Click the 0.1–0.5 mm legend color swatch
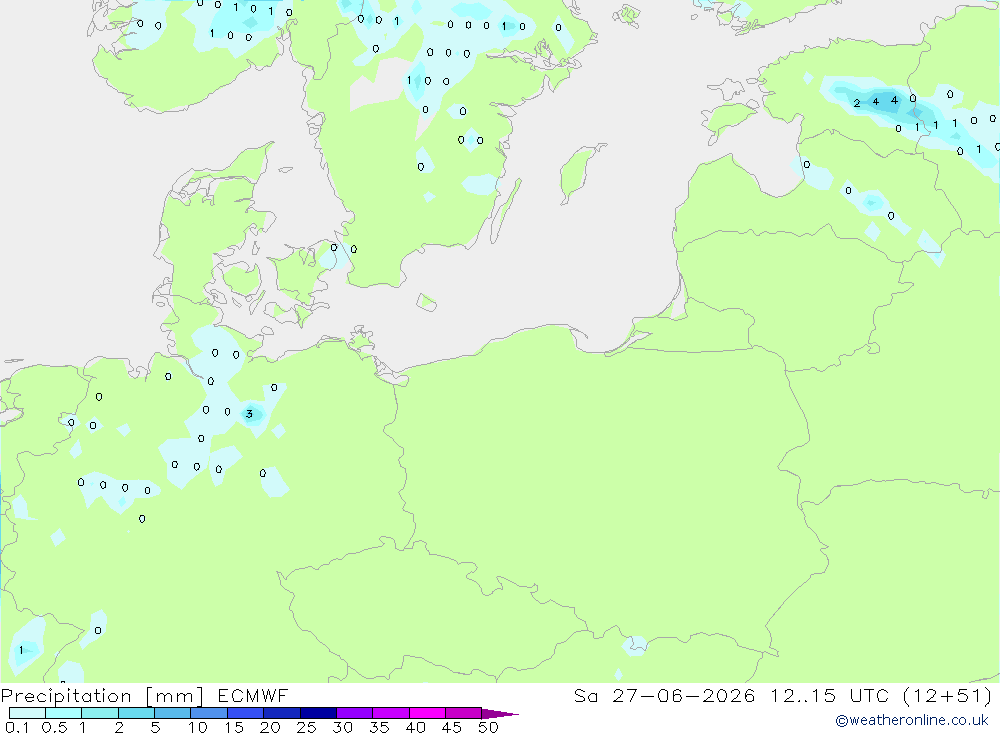Viewport: 1000px width, 733px height. 27,713
